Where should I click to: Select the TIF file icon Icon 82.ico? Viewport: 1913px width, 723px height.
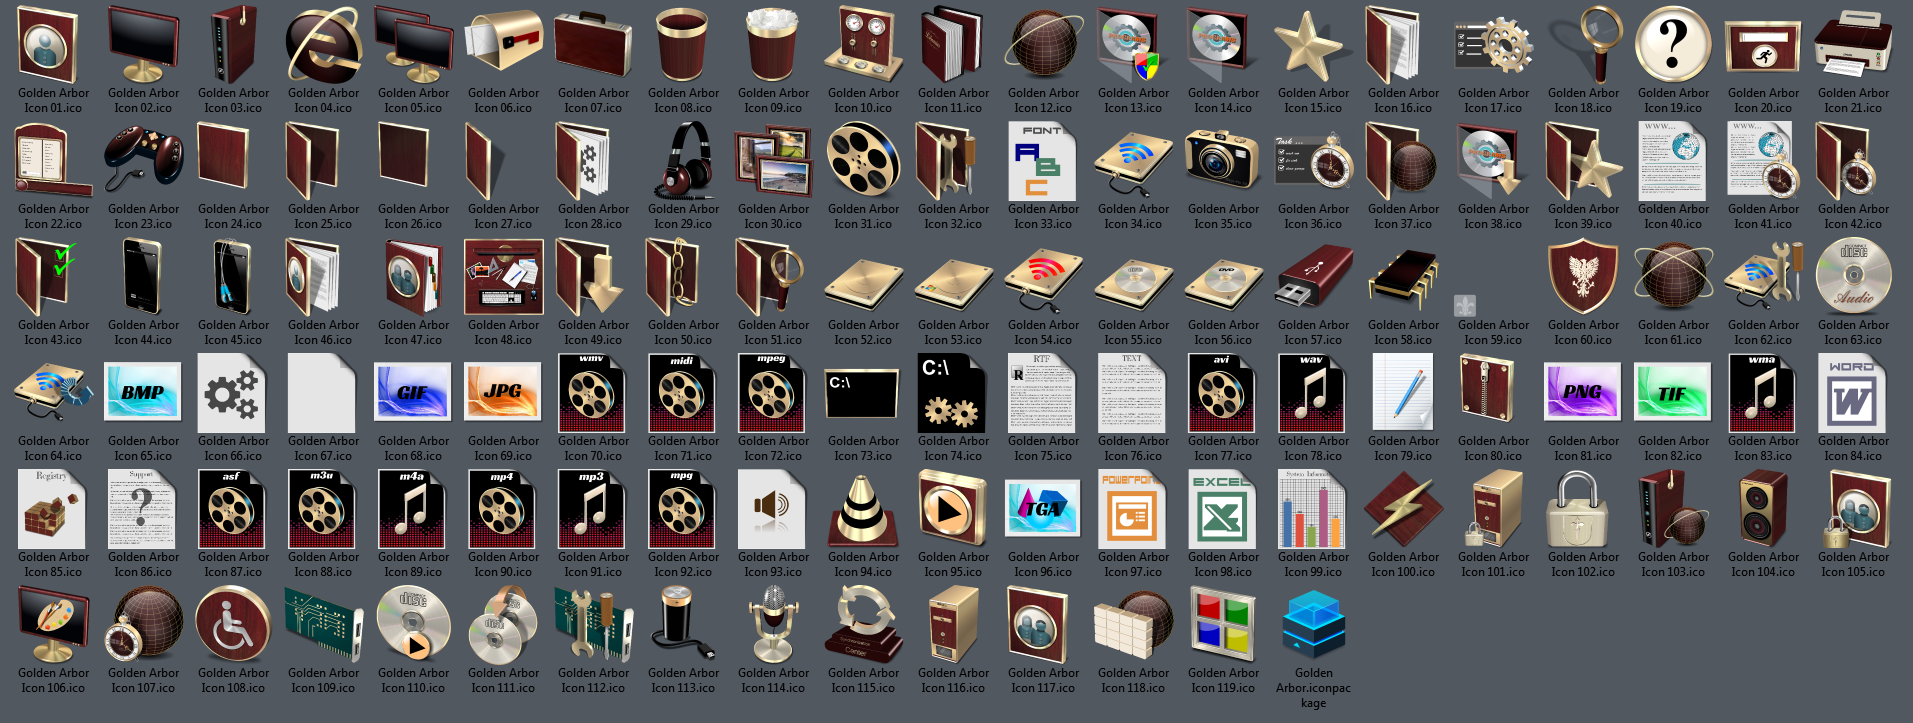point(1673,393)
